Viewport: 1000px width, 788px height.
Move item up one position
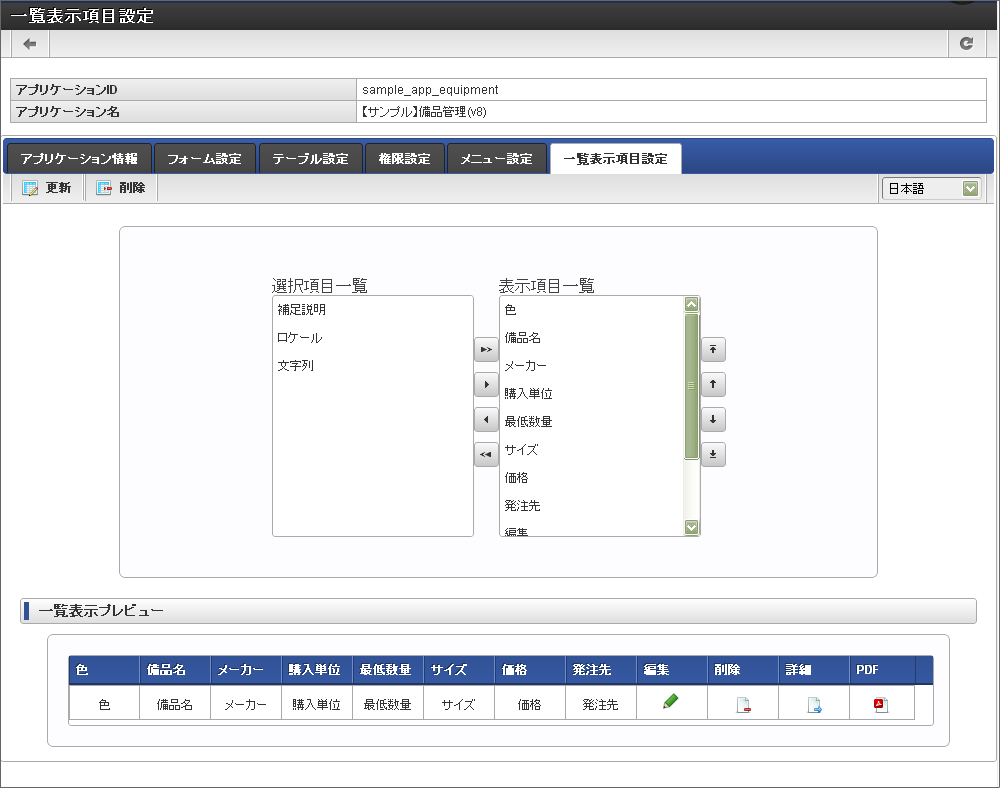[x=713, y=384]
